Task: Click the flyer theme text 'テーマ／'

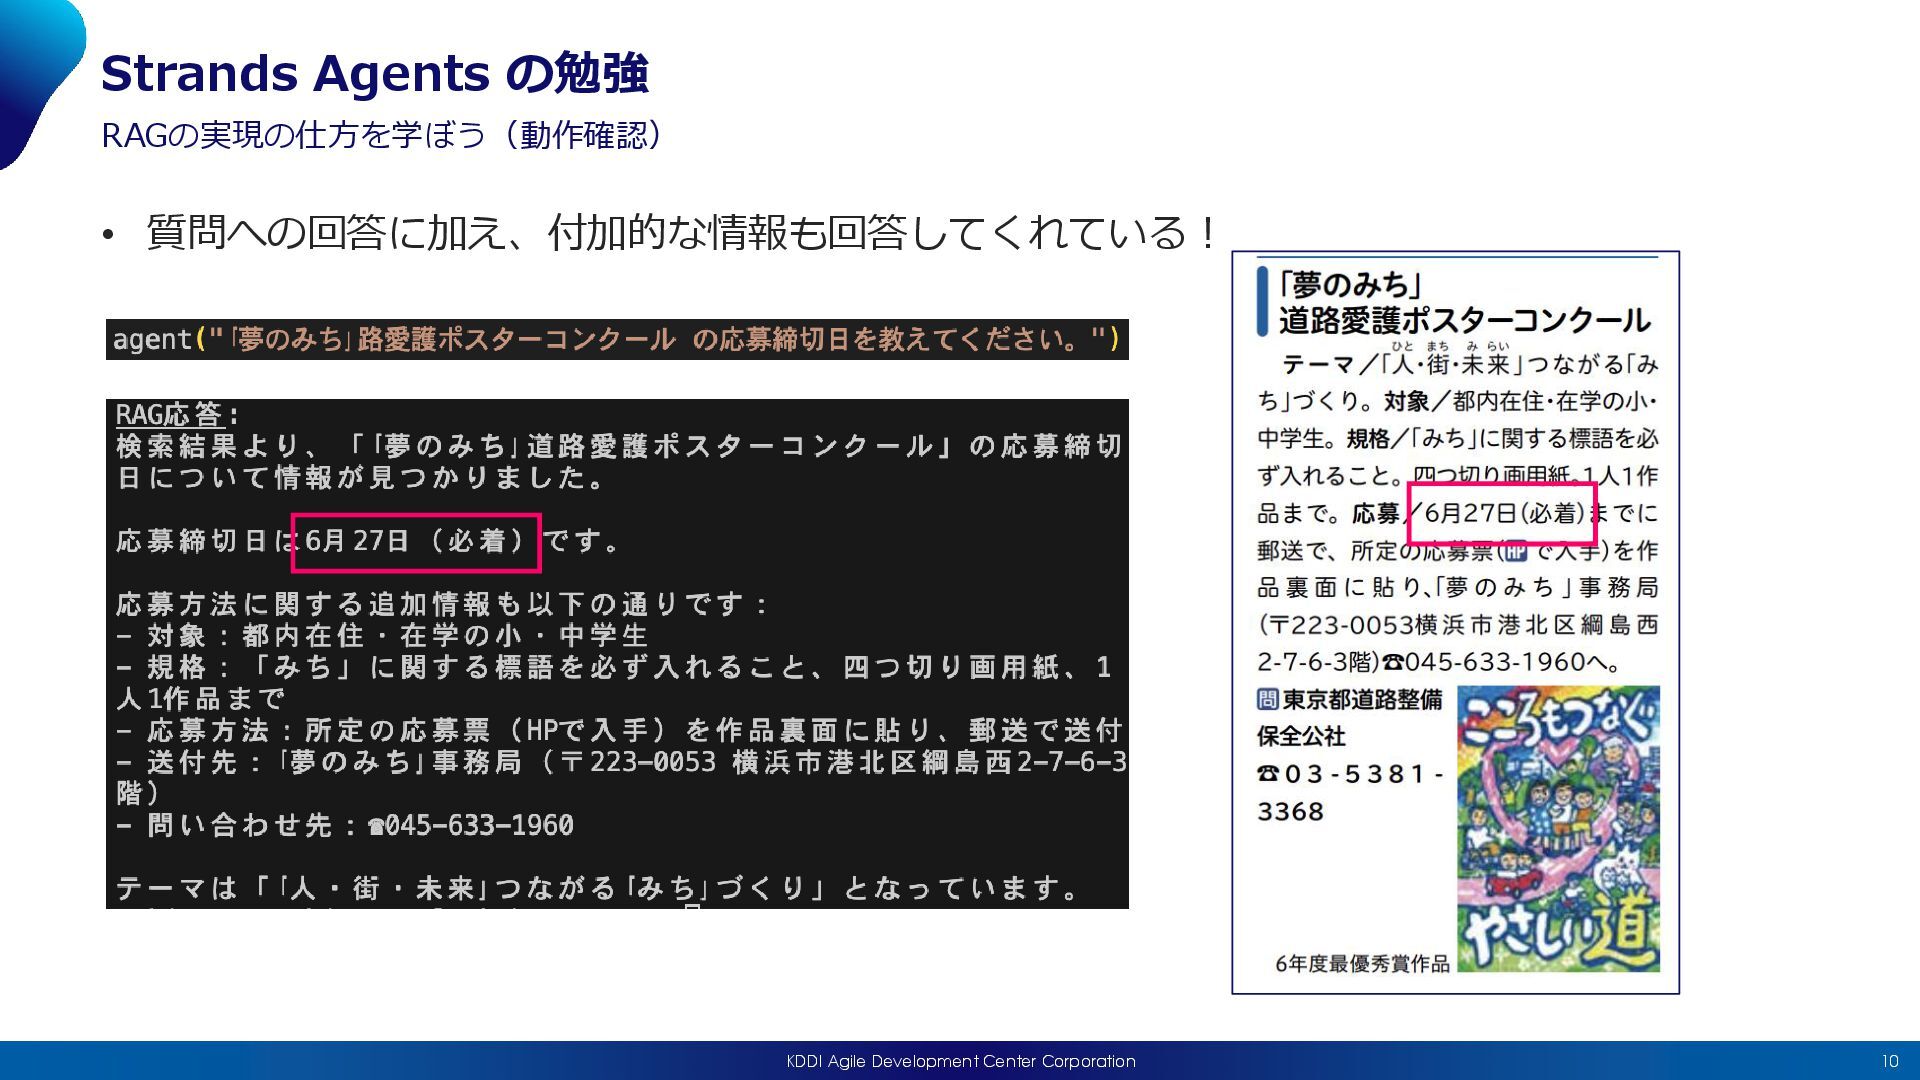Action: pos(1331,365)
